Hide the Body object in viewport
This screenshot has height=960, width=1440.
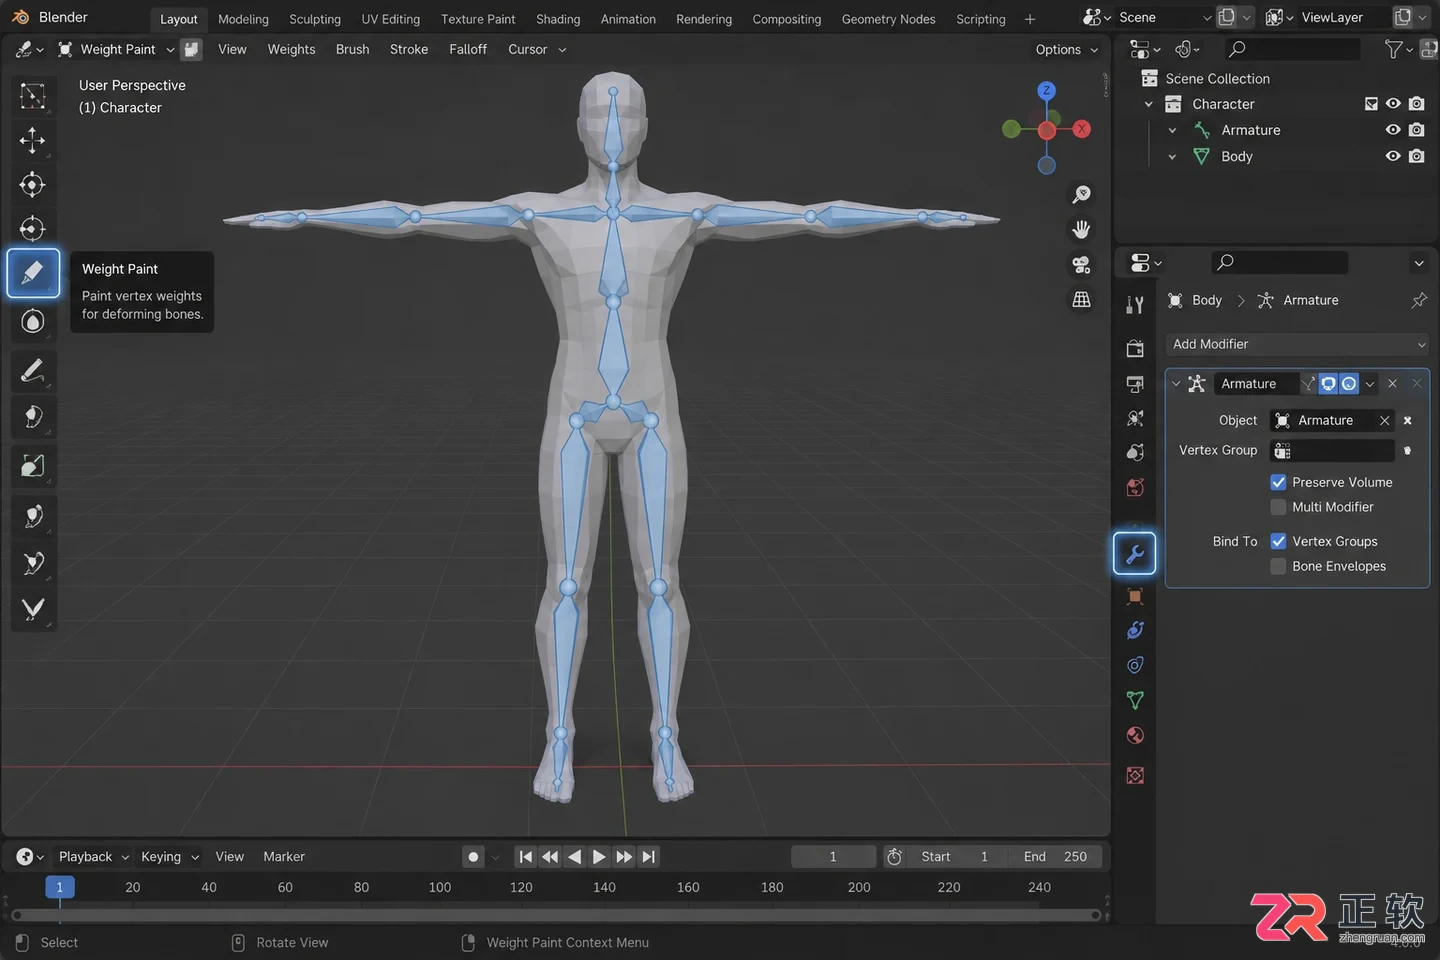click(x=1393, y=156)
